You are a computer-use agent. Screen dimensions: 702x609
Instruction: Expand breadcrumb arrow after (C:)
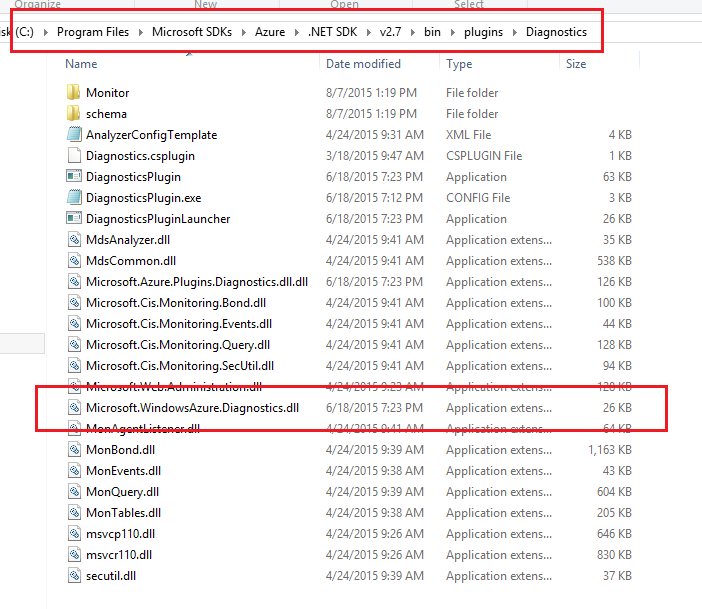[x=45, y=32]
